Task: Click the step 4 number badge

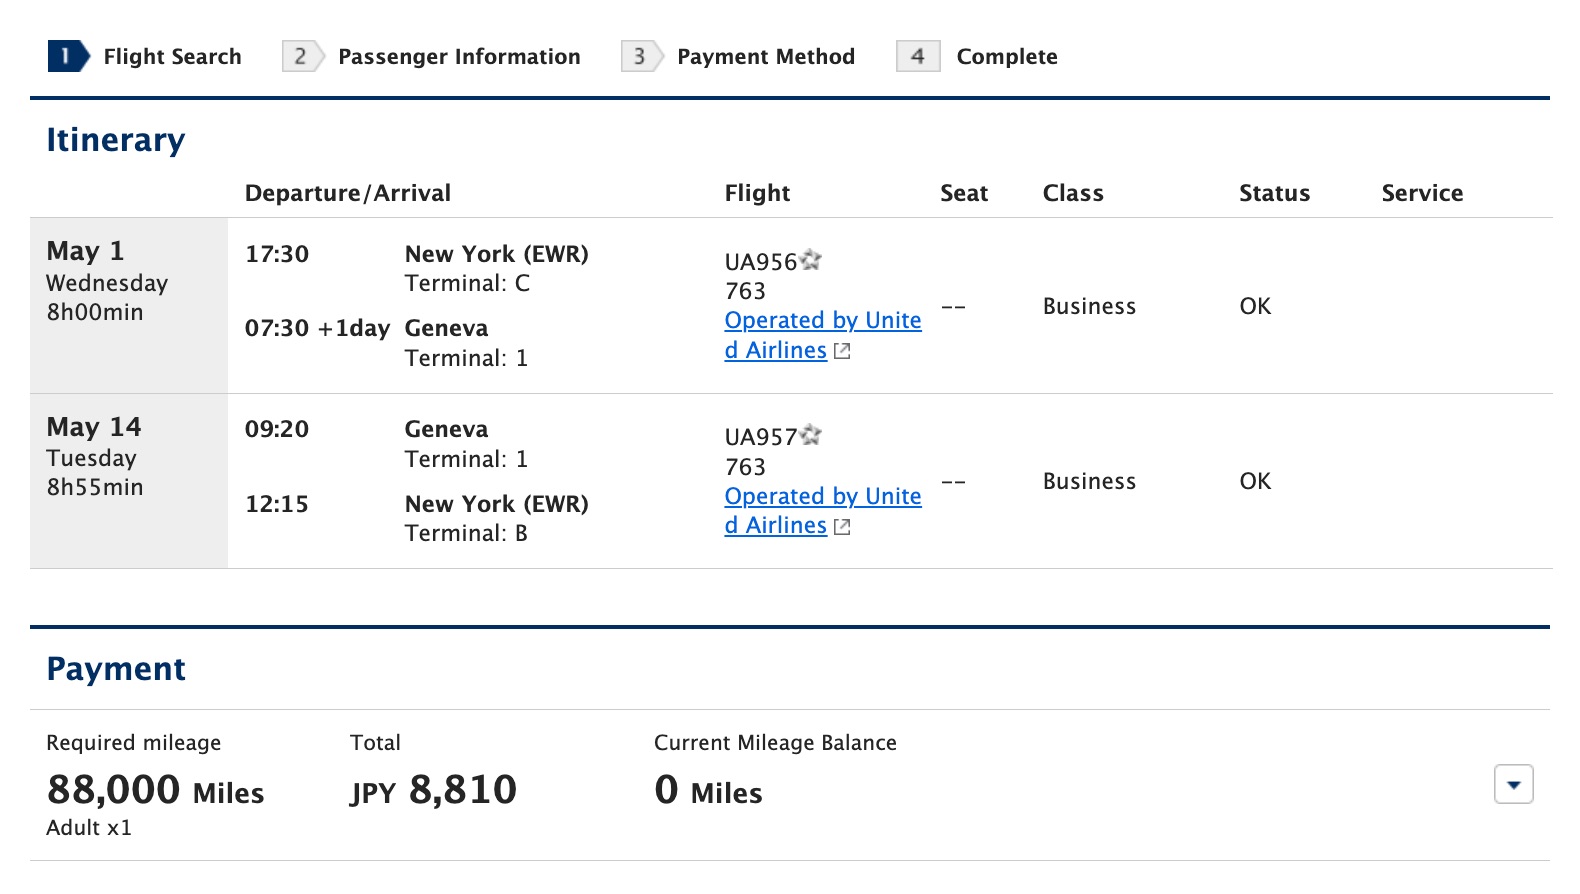Action: [x=917, y=57]
